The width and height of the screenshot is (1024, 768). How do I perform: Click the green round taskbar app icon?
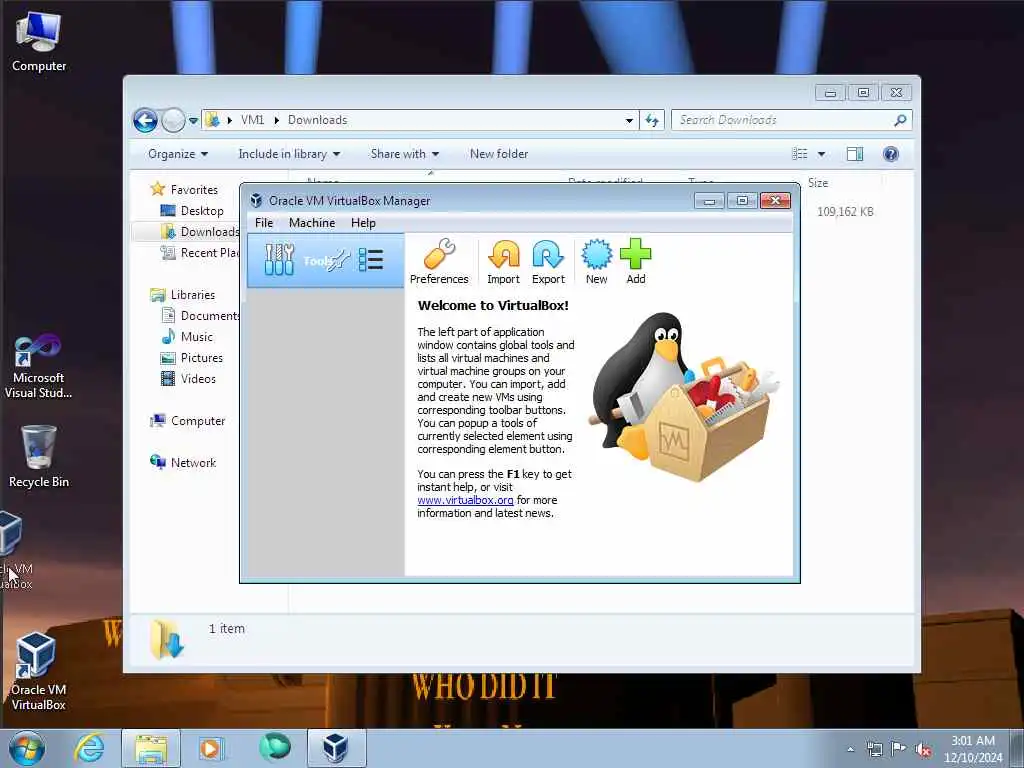[274, 748]
